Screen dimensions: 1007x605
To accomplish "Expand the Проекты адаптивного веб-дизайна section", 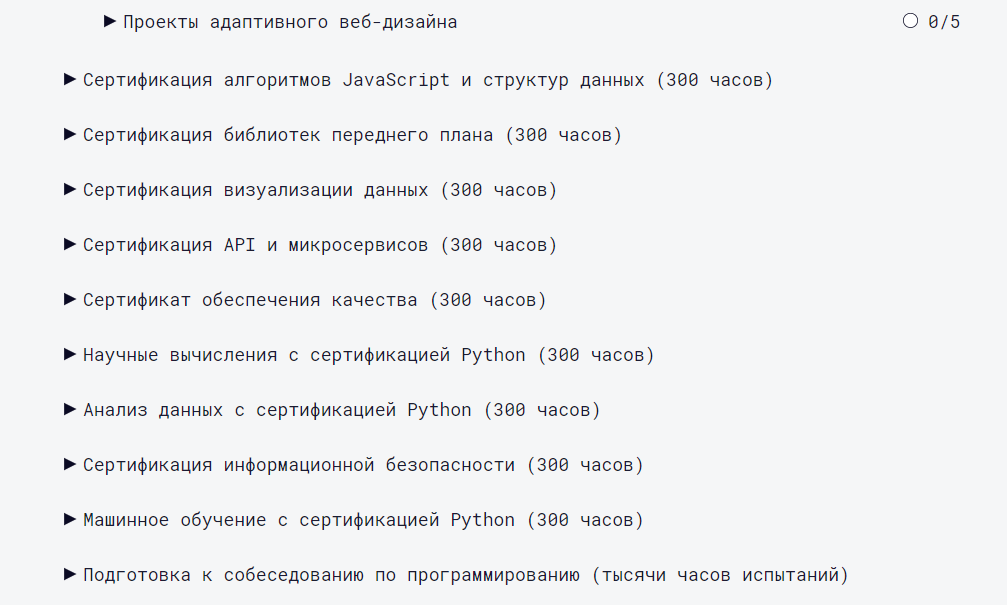I will click(x=106, y=20).
